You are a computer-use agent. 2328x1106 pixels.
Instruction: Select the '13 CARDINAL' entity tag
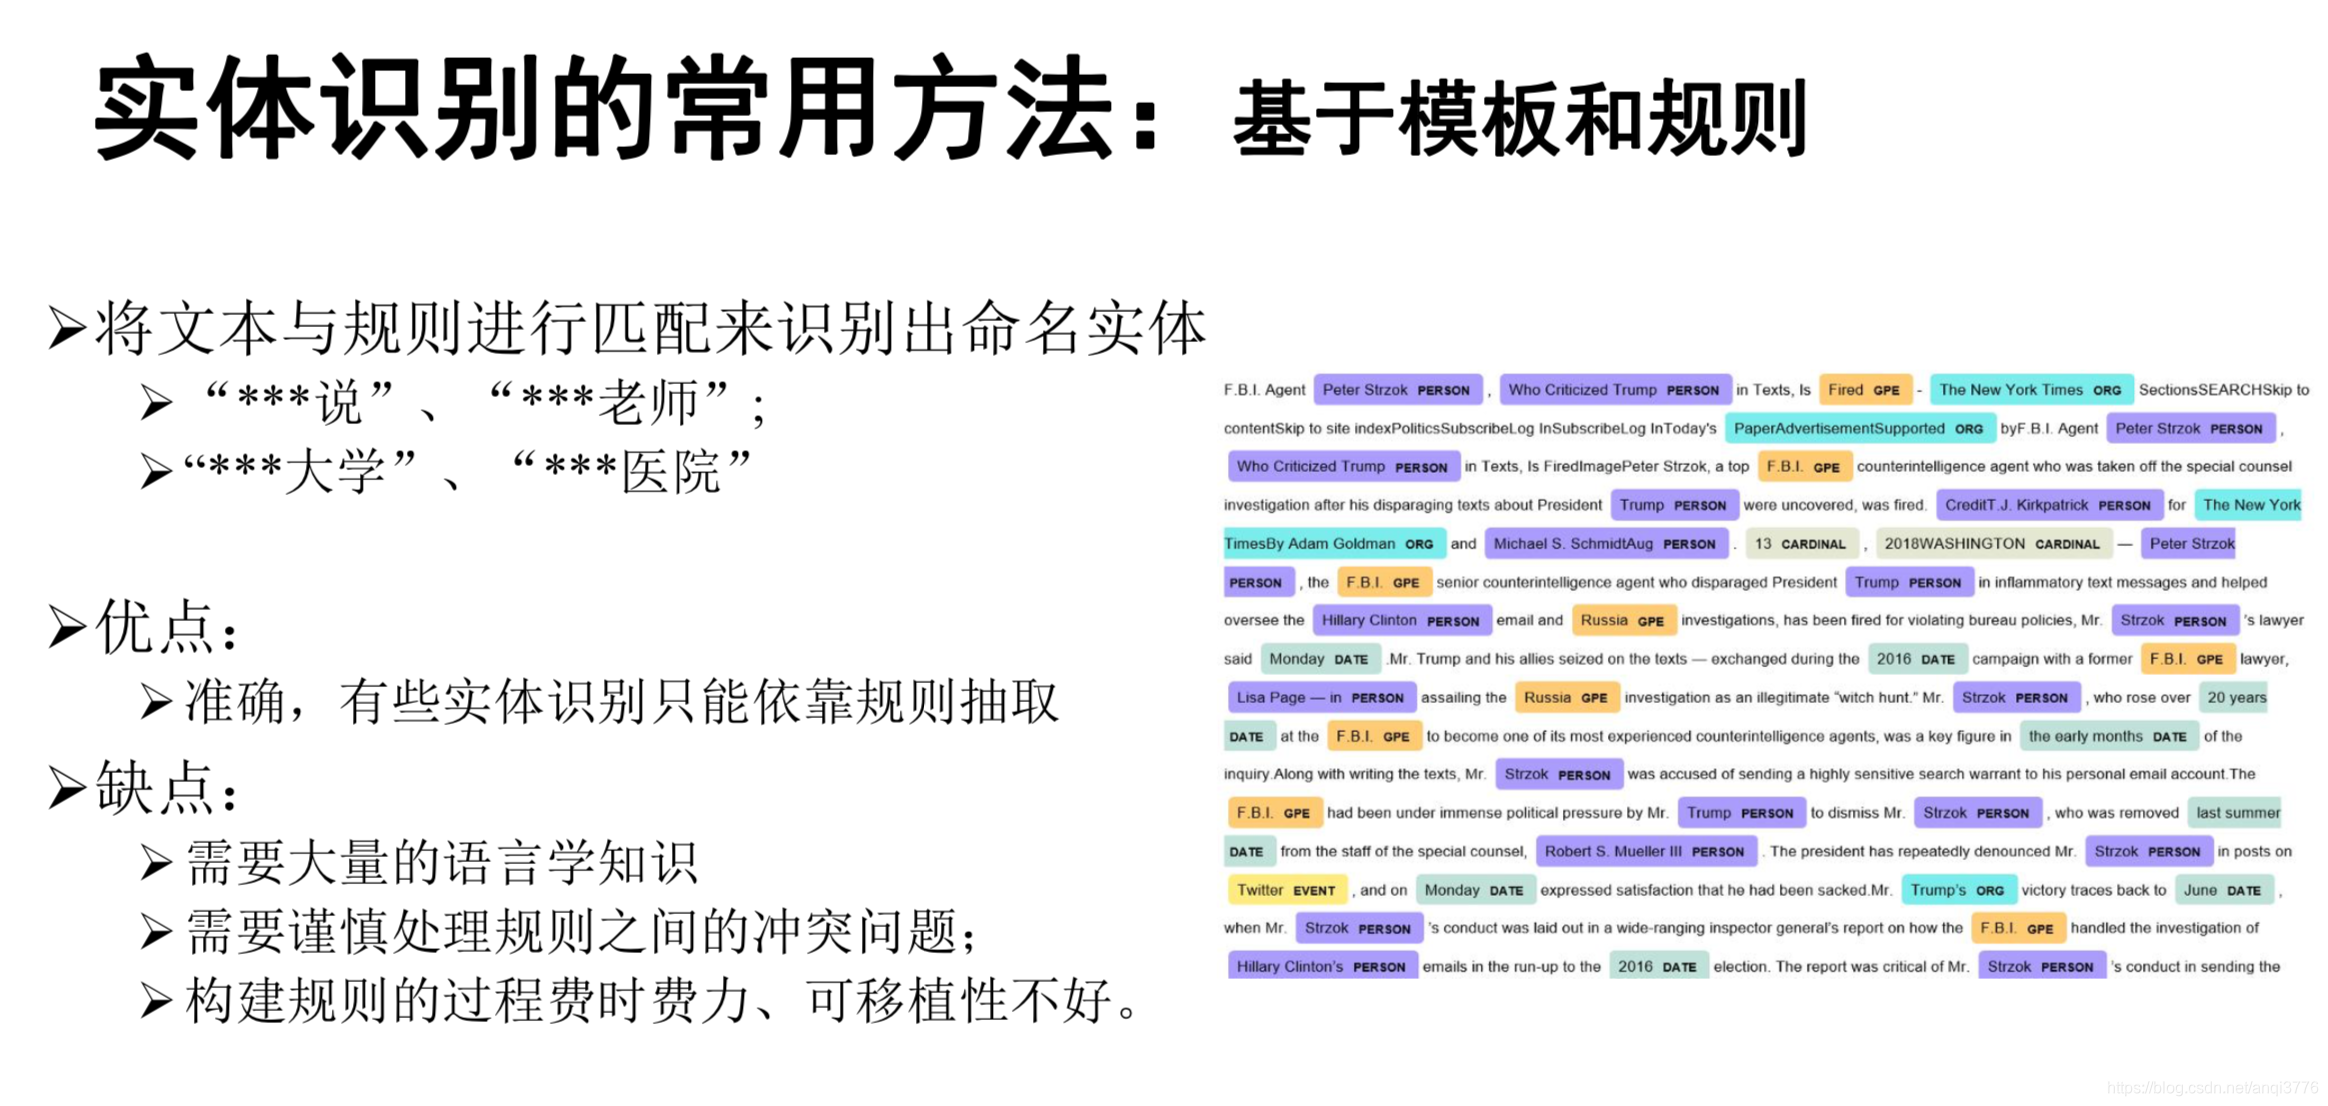(1800, 543)
